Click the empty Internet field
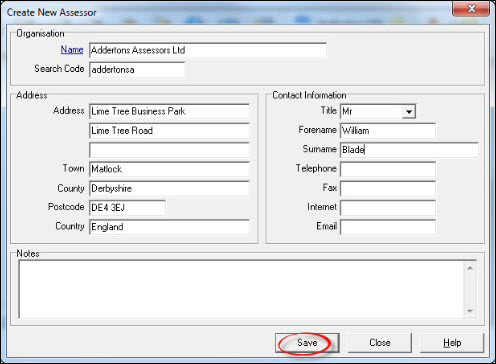 coord(388,208)
